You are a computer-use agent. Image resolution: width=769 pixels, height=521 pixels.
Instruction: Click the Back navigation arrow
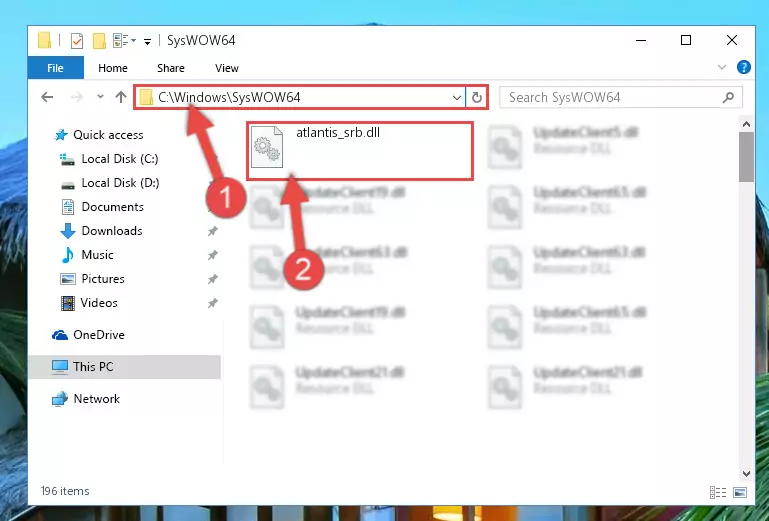tap(47, 97)
